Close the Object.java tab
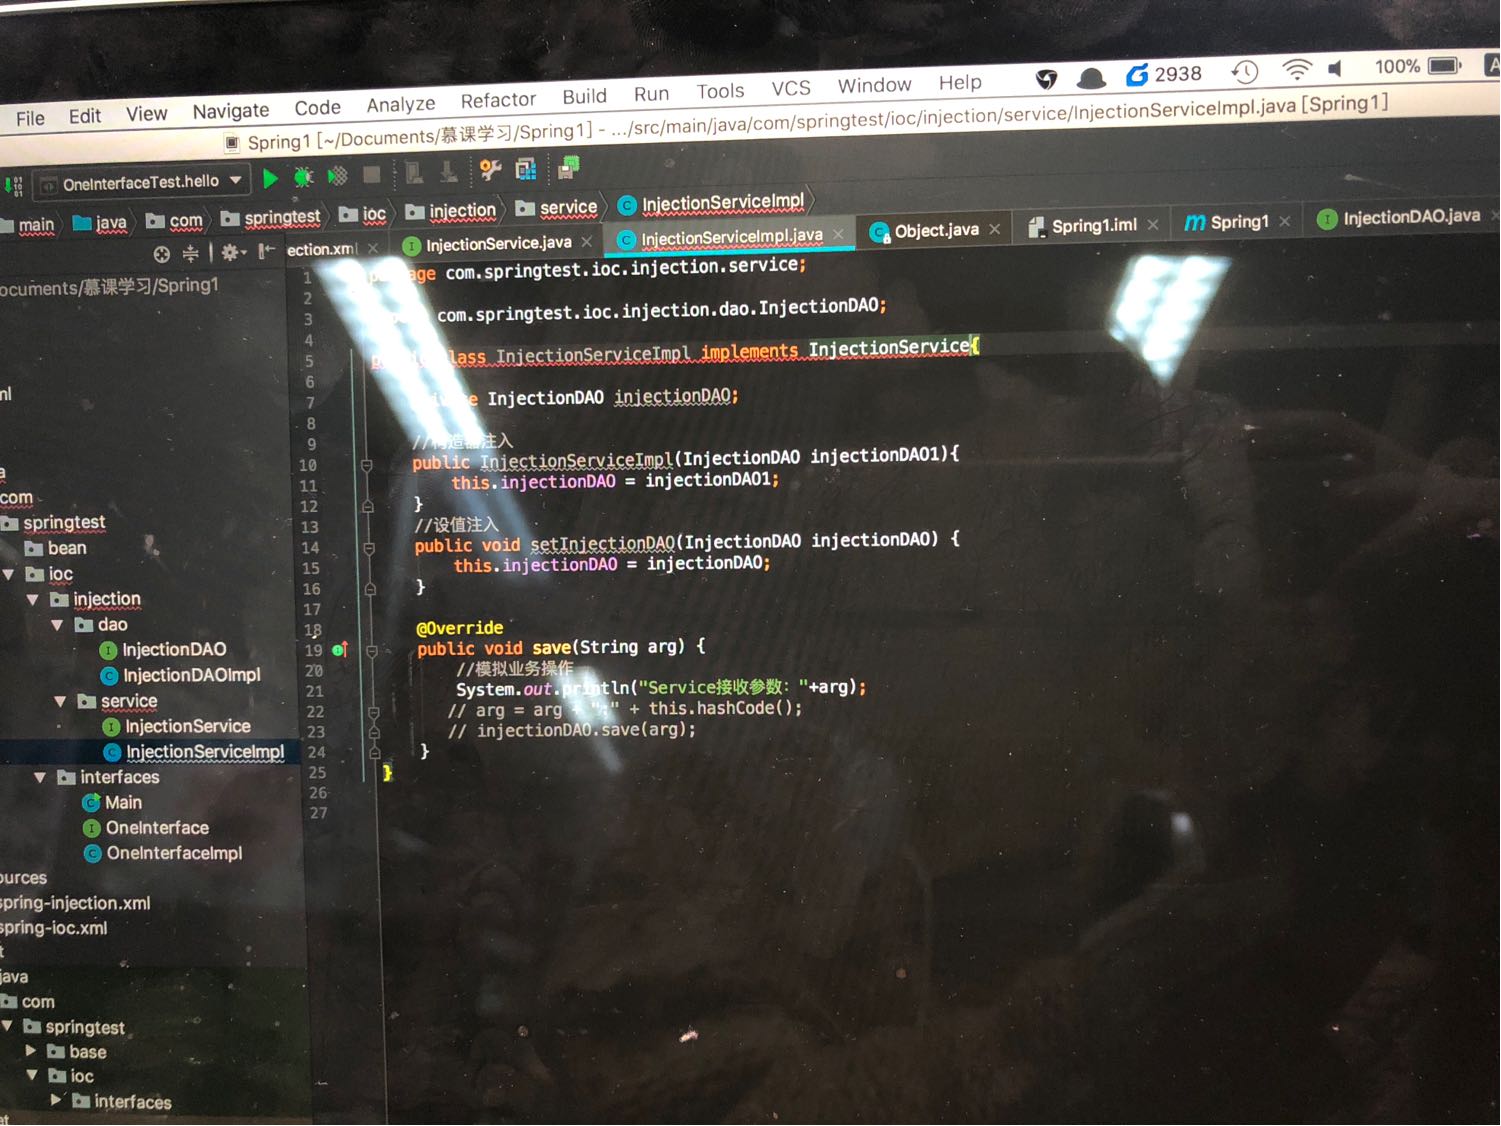1501x1126 pixels. pyautogui.click(x=995, y=229)
